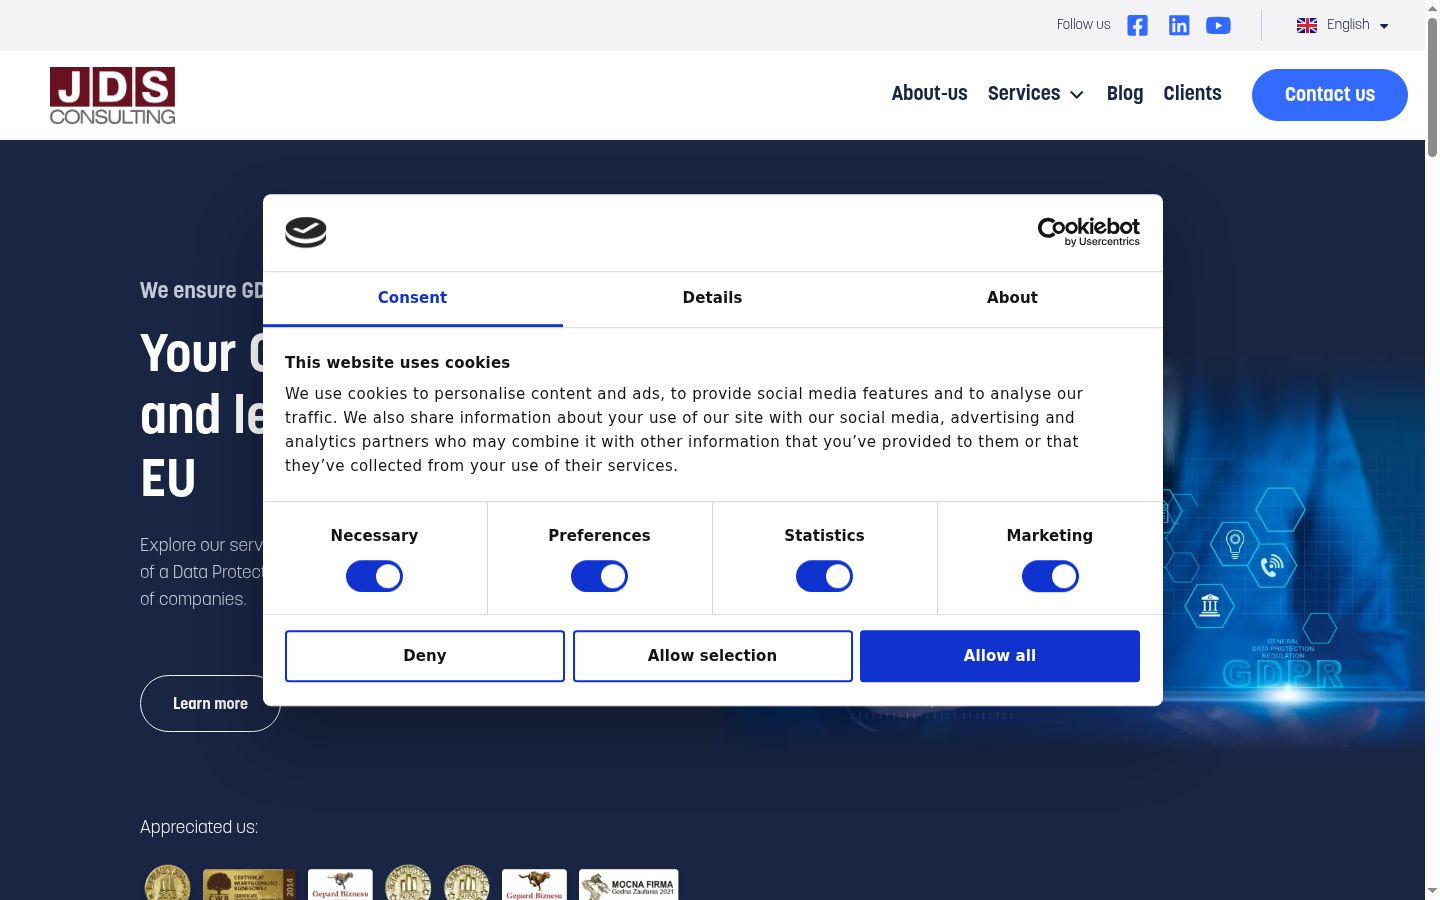Disable the Necessary cookies toggle
Screen dimensions: 1440x900
374,576
